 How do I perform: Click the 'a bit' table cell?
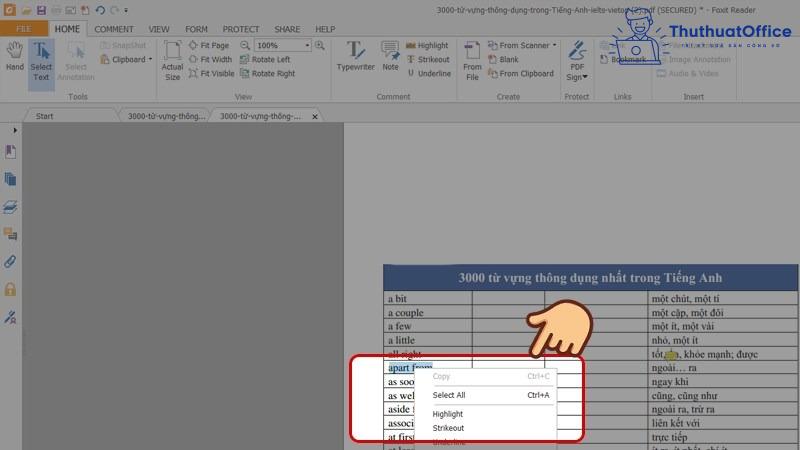point(428,298)
